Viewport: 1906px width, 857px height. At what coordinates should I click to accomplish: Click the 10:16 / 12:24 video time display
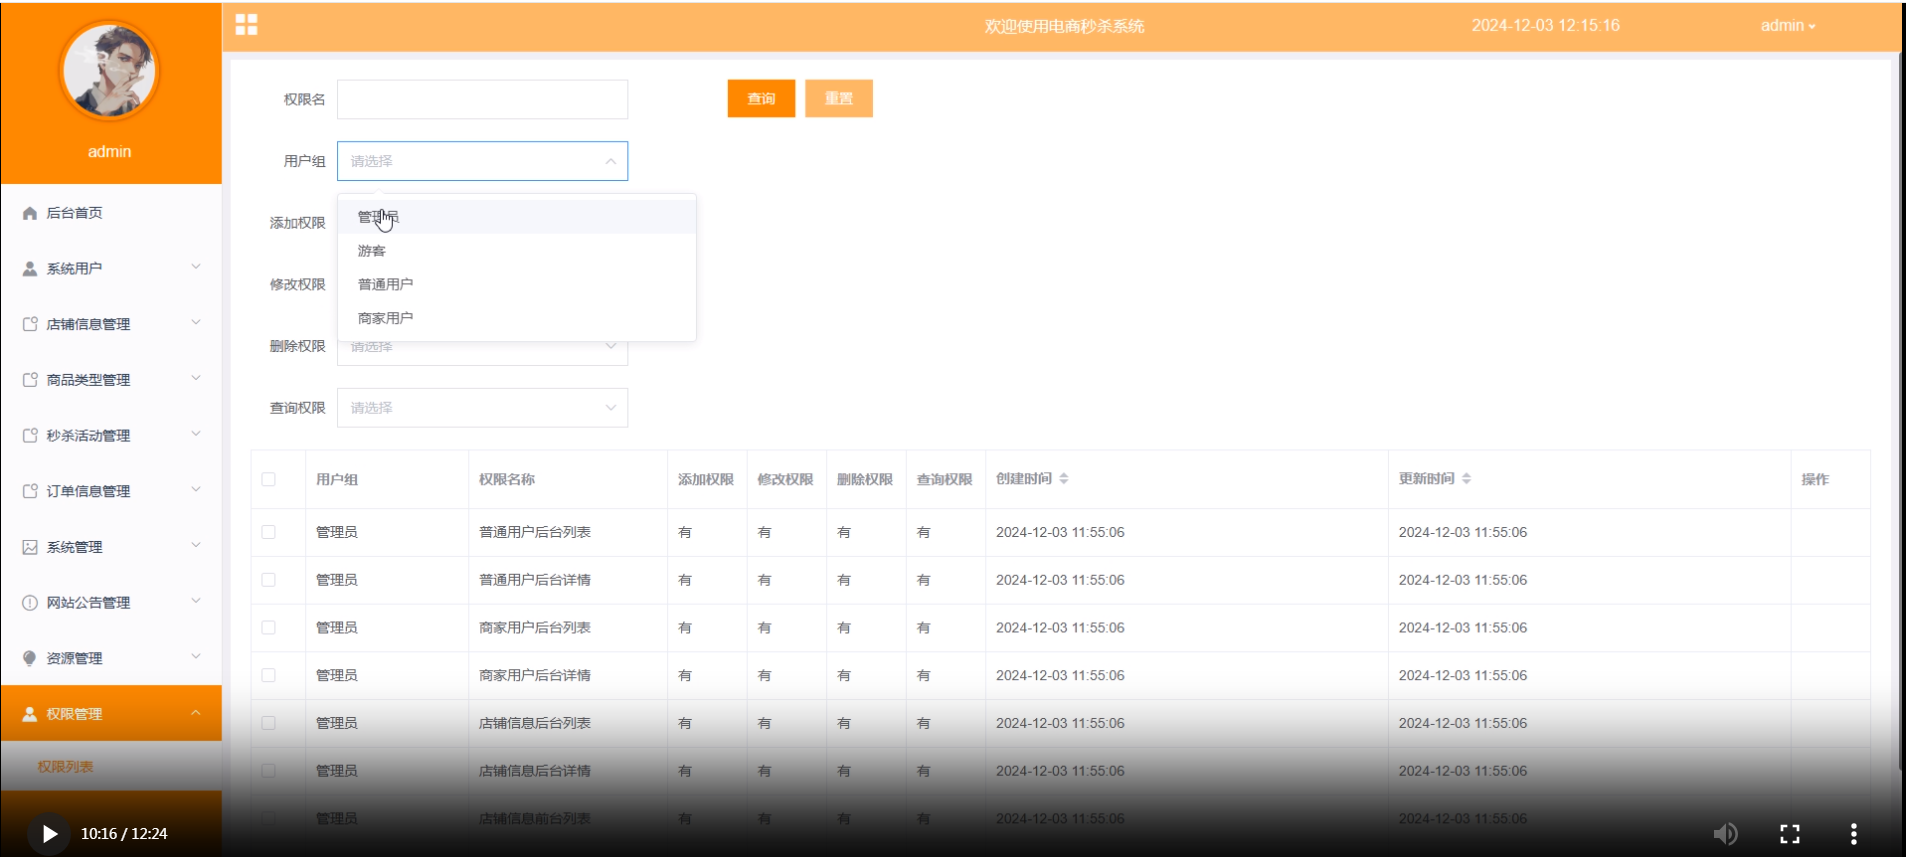[124, 834]
